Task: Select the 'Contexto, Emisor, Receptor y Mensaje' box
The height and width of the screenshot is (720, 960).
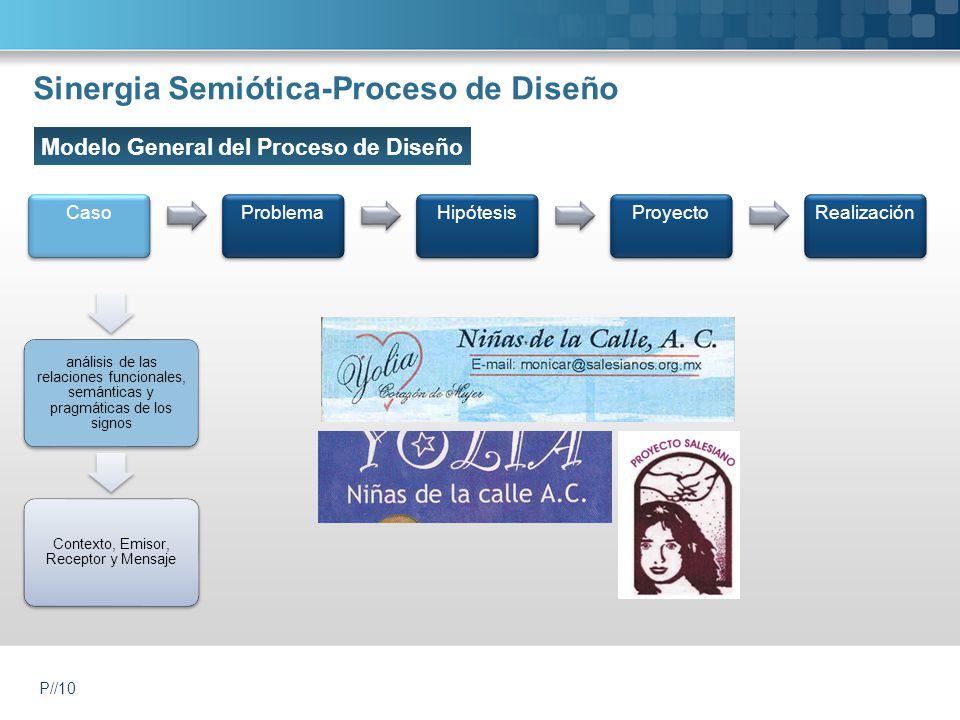Action: (111, 552)
